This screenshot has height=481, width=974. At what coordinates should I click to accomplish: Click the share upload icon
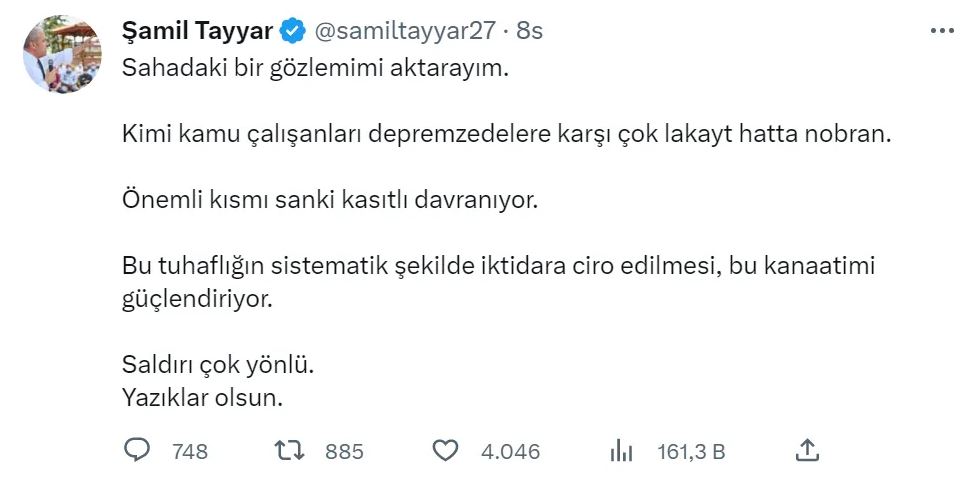tap(807, 450)
